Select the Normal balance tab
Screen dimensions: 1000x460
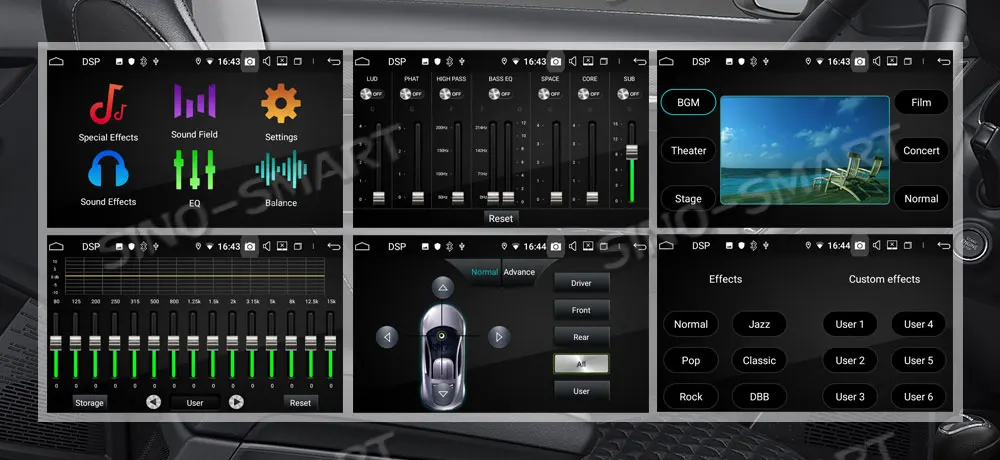click(485, 272)
